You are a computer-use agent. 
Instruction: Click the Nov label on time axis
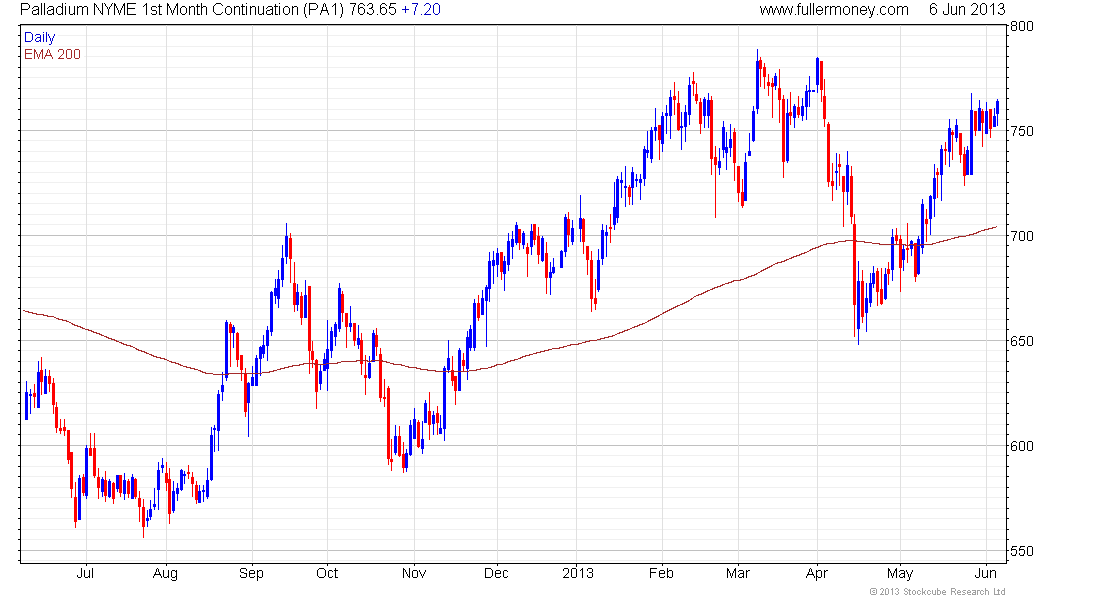pos(414,573)
